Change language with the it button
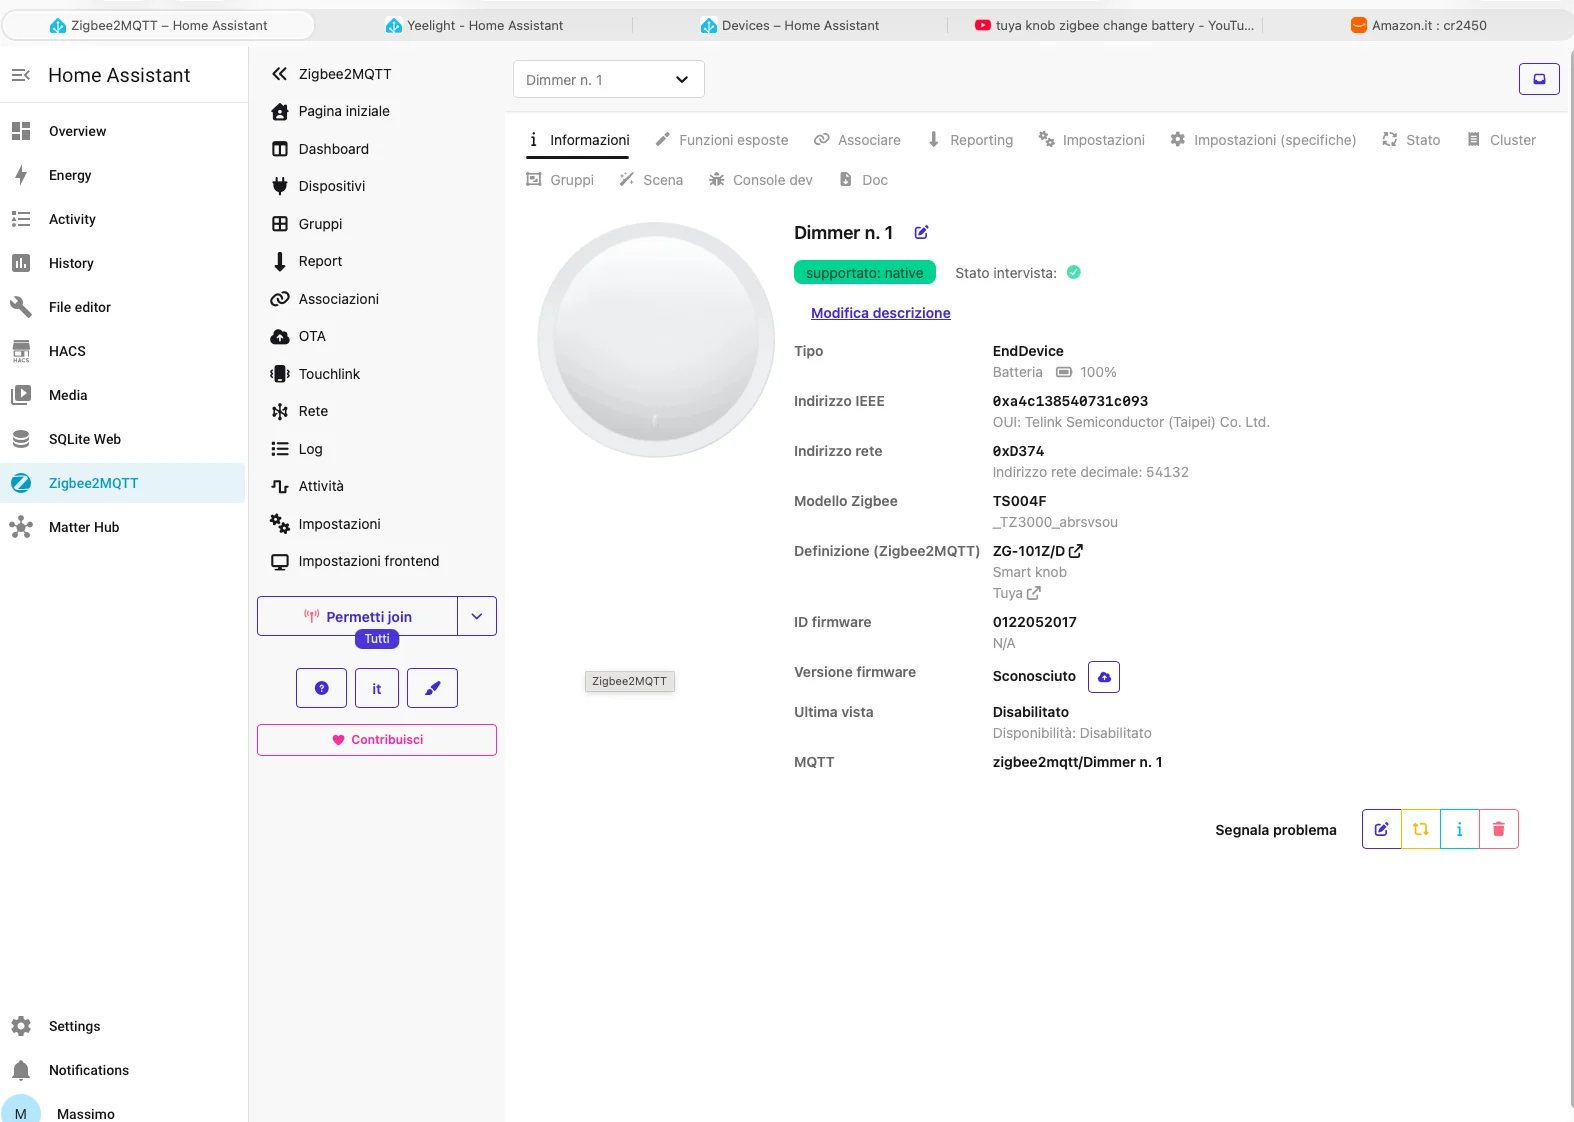This screenshot has width=1574, height=1122. pos(377,688)
